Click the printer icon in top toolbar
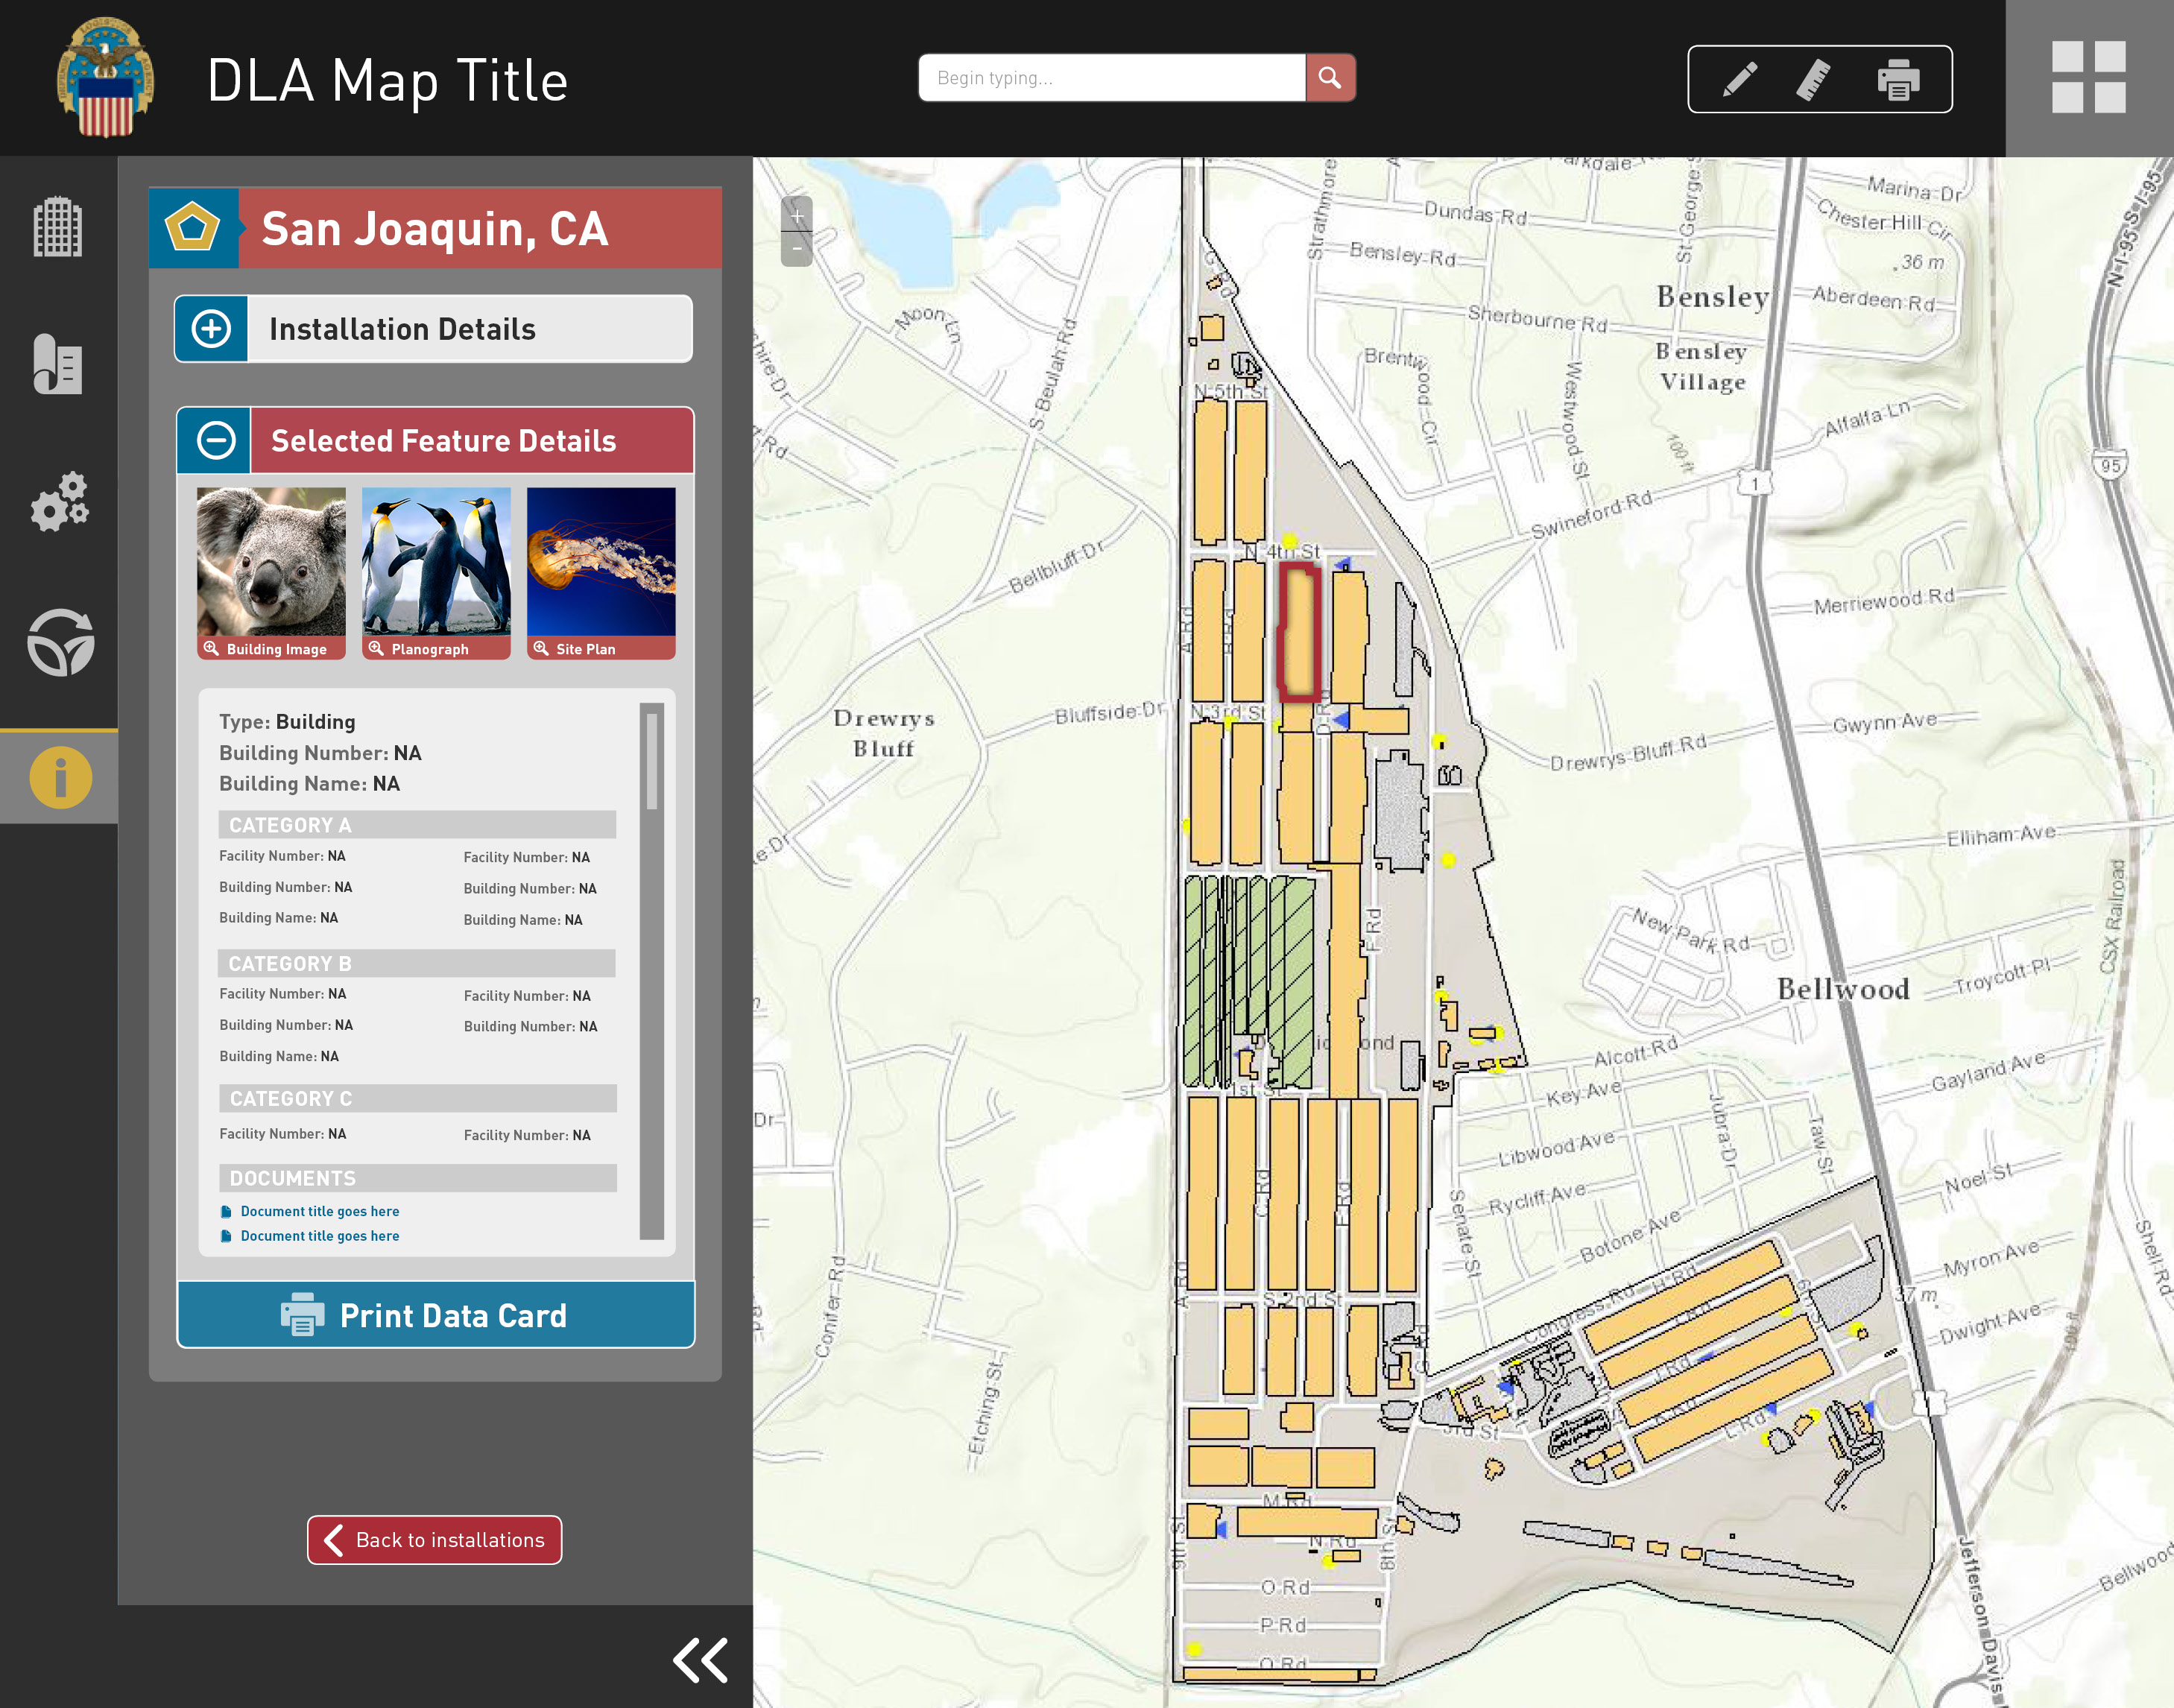This screenshot has width=2174, height=1708. pos(1897,79)
